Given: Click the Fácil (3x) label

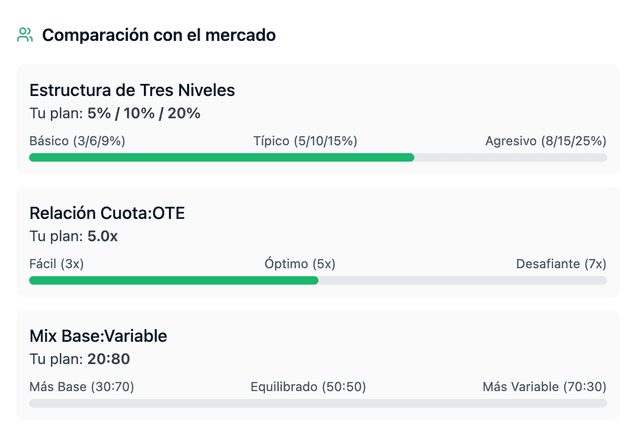Looking at the screenshot, I should click(57, 263).
